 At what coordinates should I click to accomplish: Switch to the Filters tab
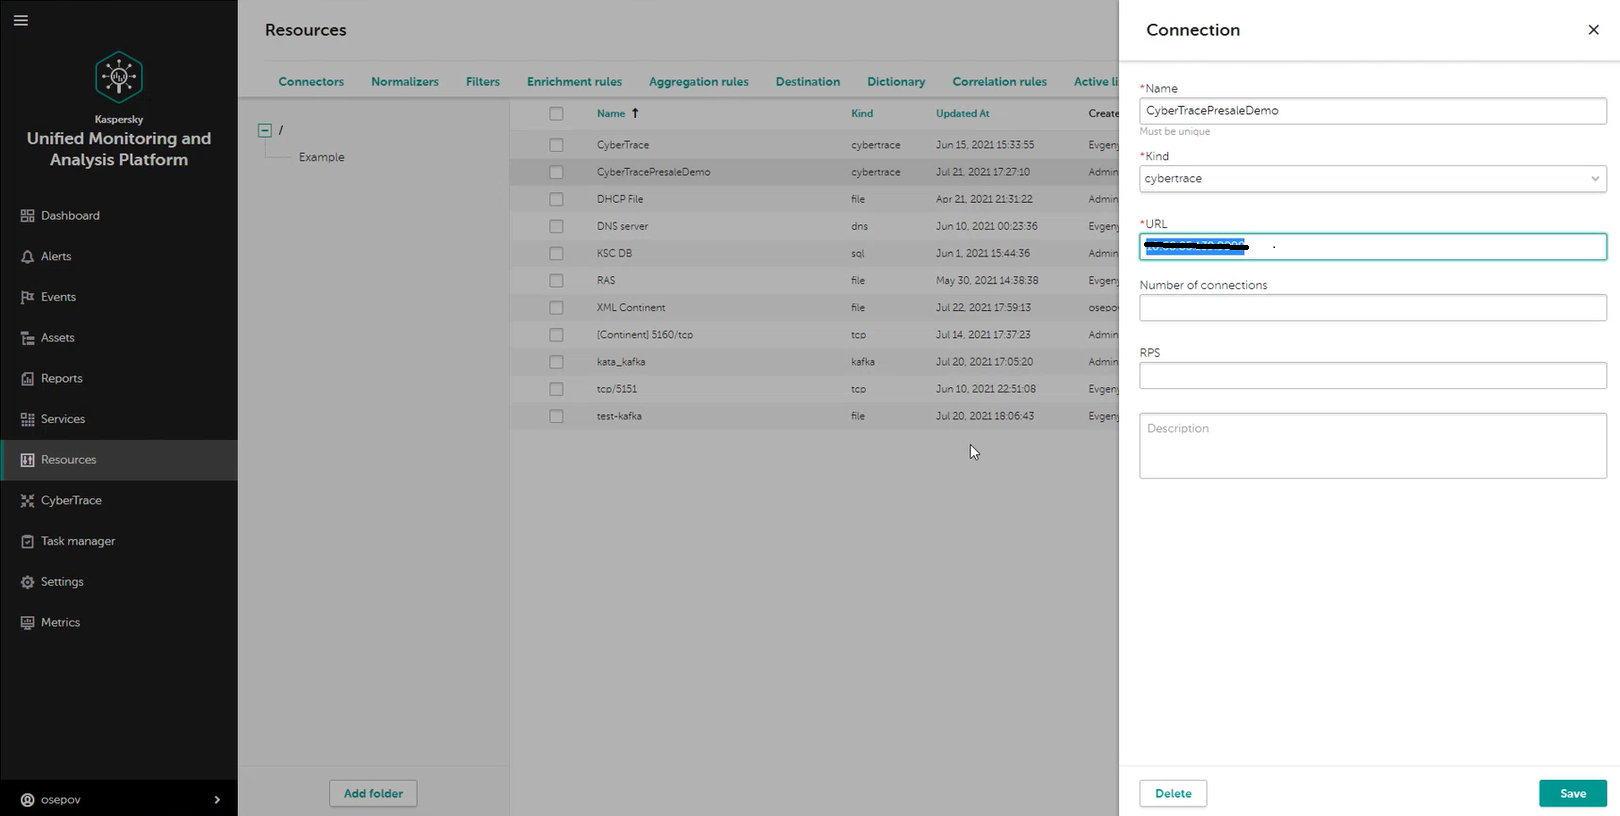point(483,82)
